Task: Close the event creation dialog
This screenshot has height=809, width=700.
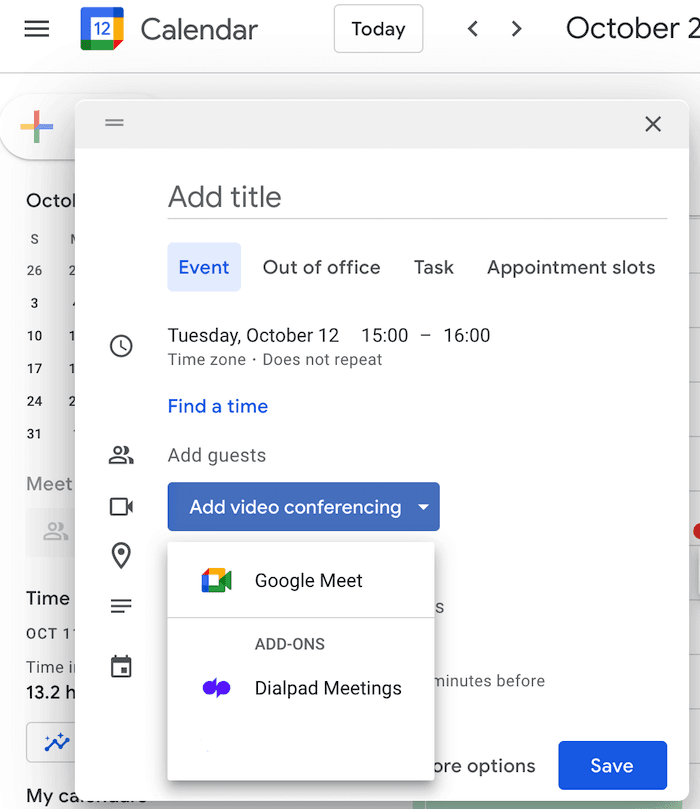Action: (x=653, y=124)
